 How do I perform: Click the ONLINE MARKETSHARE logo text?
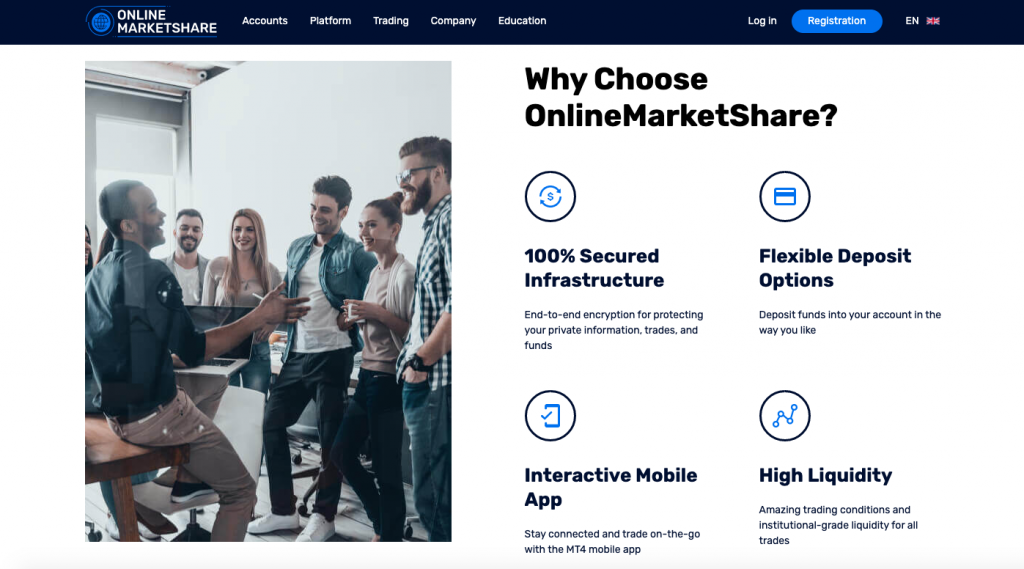click(x=167, y=22)
